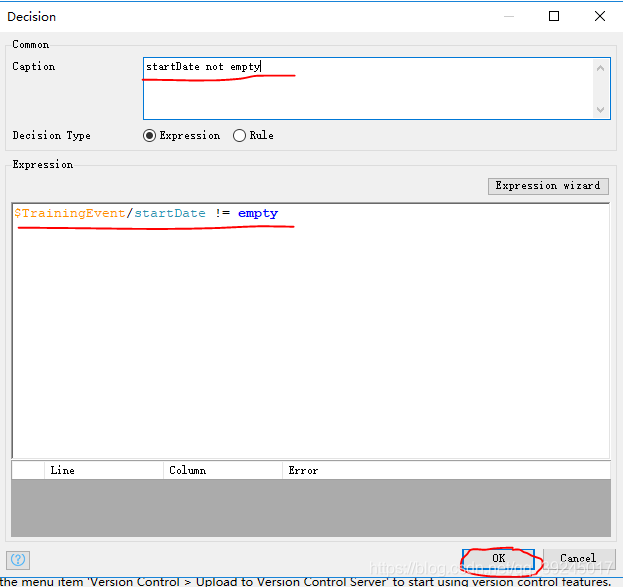Click the Caption scrollbar down arrow

click(600, 109)
